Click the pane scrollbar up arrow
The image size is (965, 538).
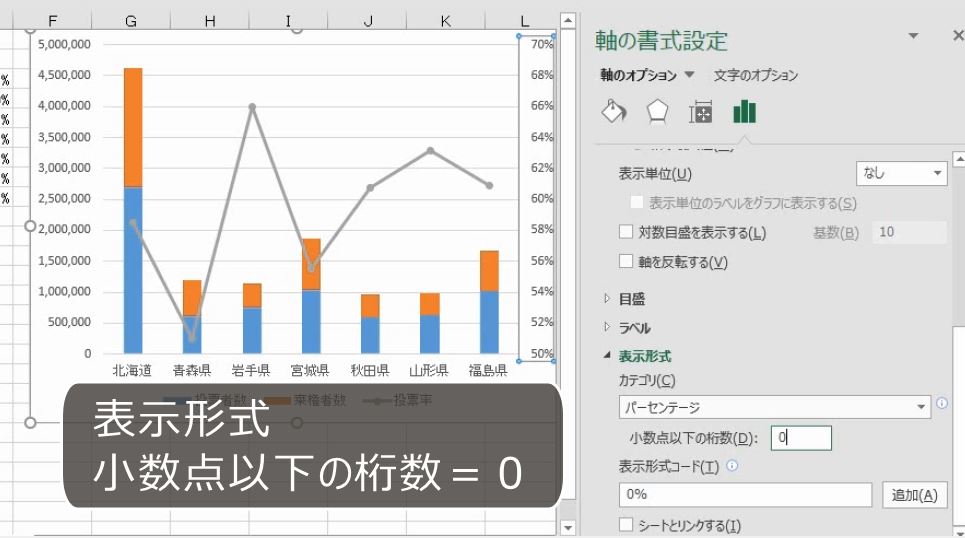958,159
